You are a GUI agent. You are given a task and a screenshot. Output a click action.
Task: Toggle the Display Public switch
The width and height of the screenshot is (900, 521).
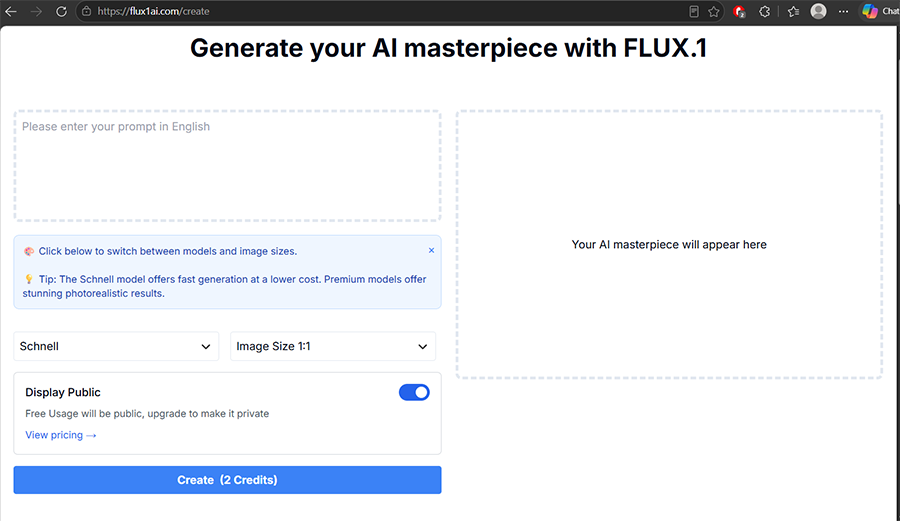coord(414,392)
